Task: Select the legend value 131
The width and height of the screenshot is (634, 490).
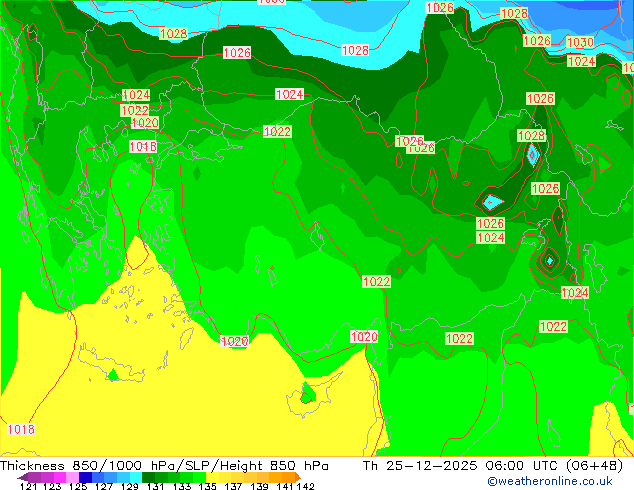Action: 155,486
